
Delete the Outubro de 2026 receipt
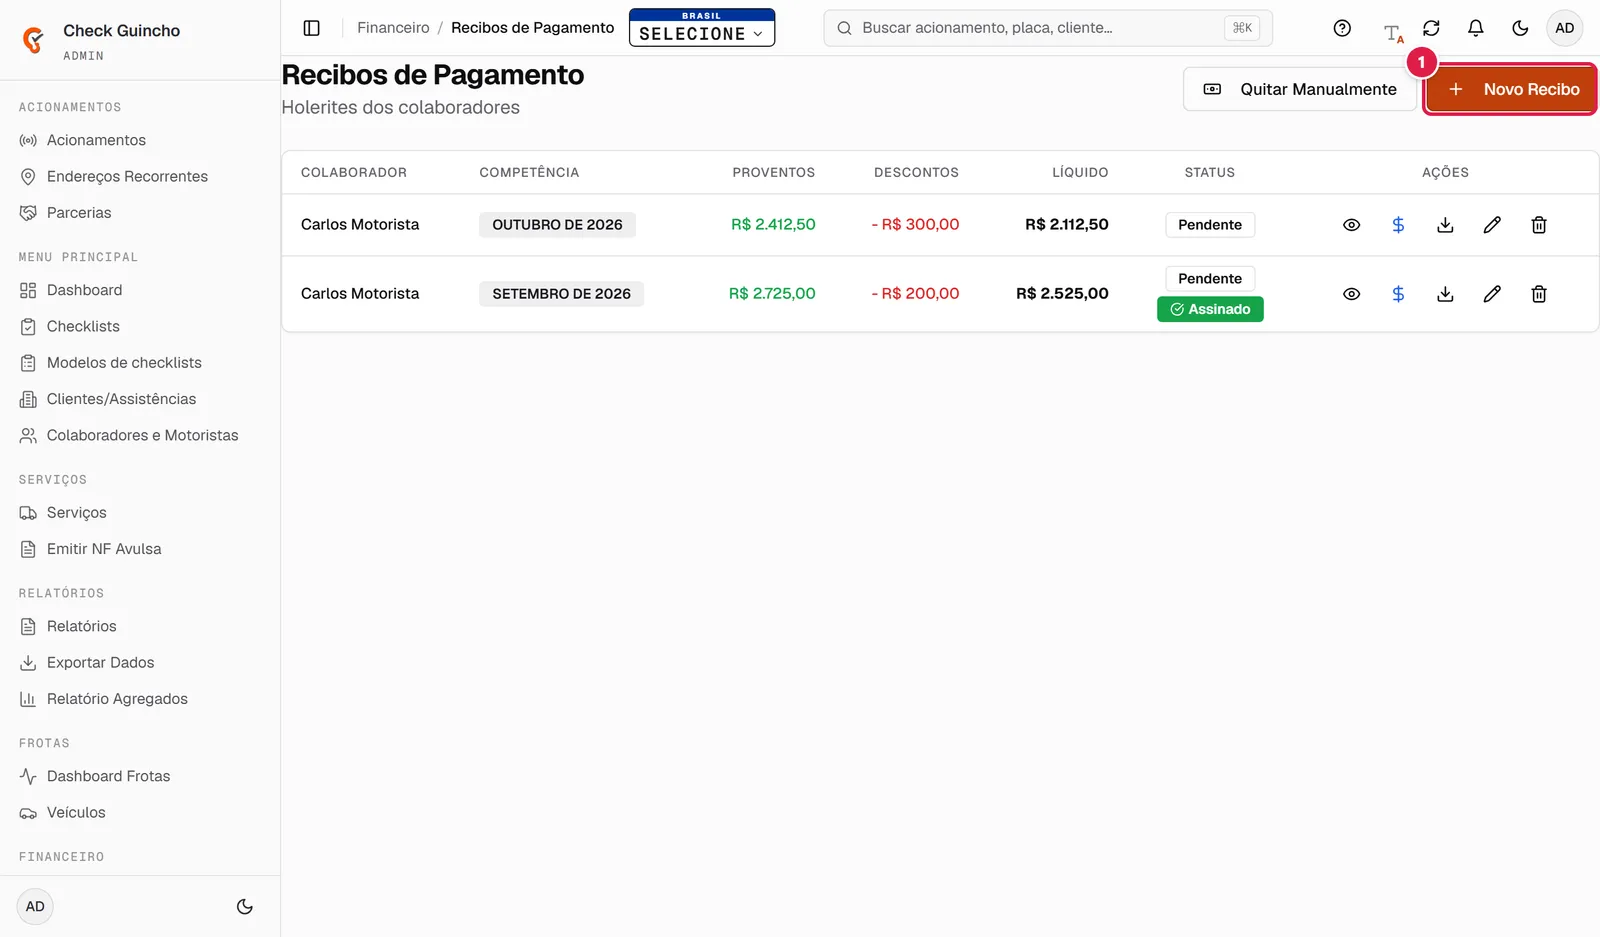point(1539,225)
